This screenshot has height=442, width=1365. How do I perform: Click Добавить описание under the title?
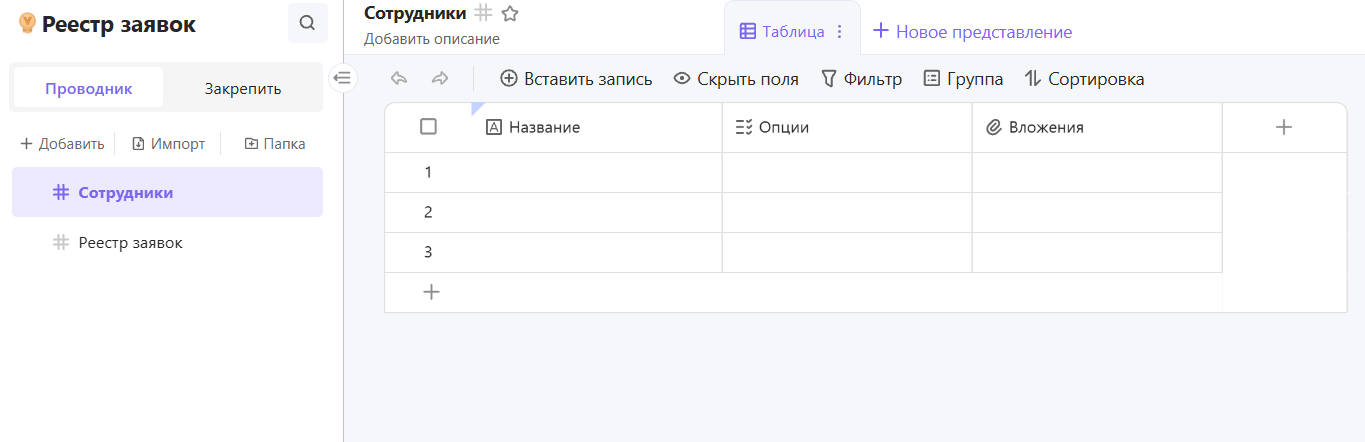[x=432, y=39]
